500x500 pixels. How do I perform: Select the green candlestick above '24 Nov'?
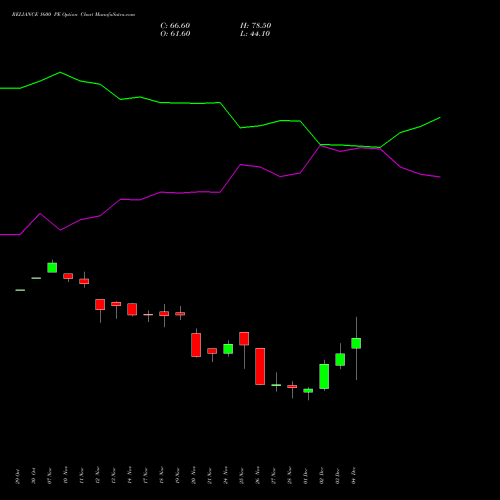tap(228, 349)
